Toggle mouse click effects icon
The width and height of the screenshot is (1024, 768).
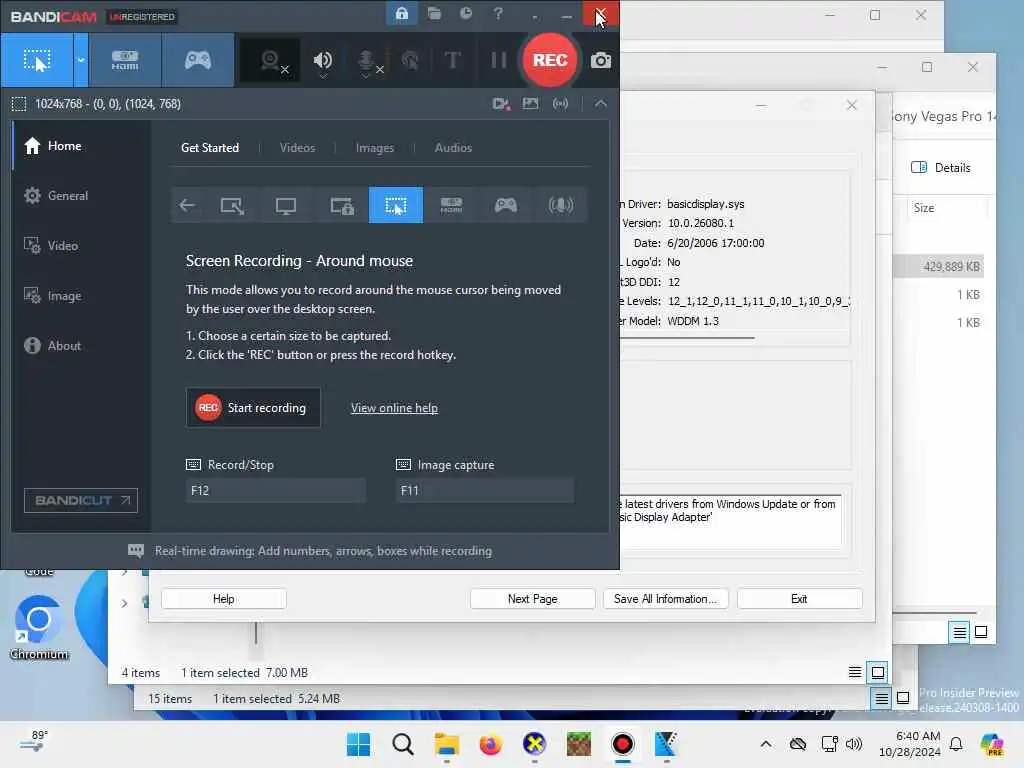point(409,61)
